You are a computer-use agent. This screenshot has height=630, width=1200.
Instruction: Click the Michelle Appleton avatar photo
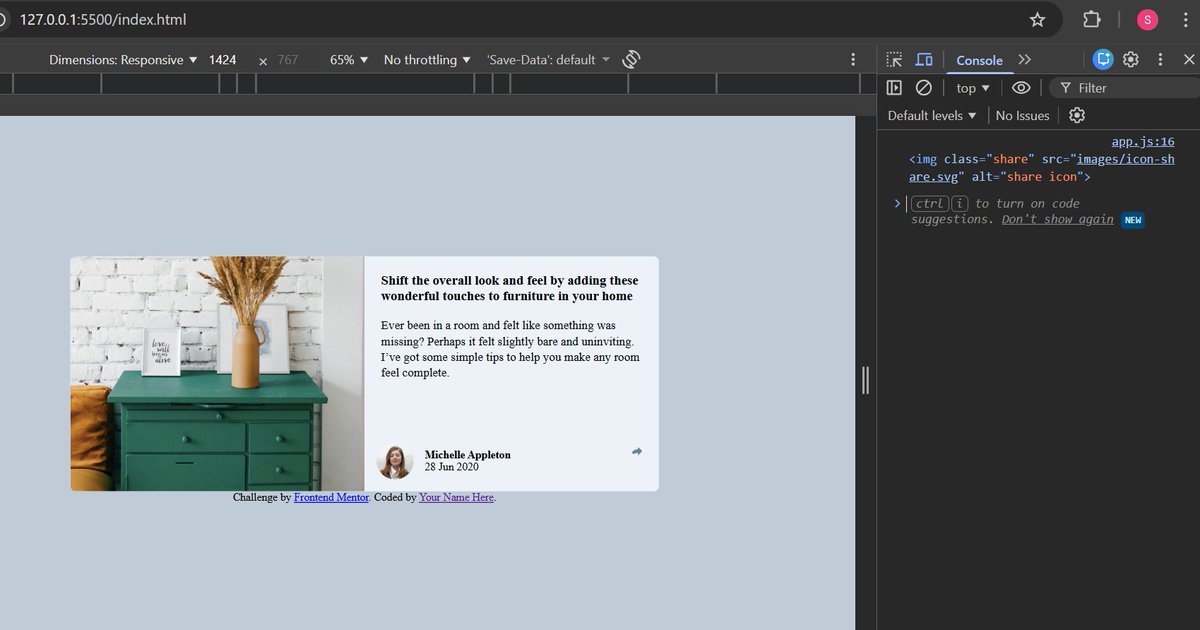click(395, 461)
